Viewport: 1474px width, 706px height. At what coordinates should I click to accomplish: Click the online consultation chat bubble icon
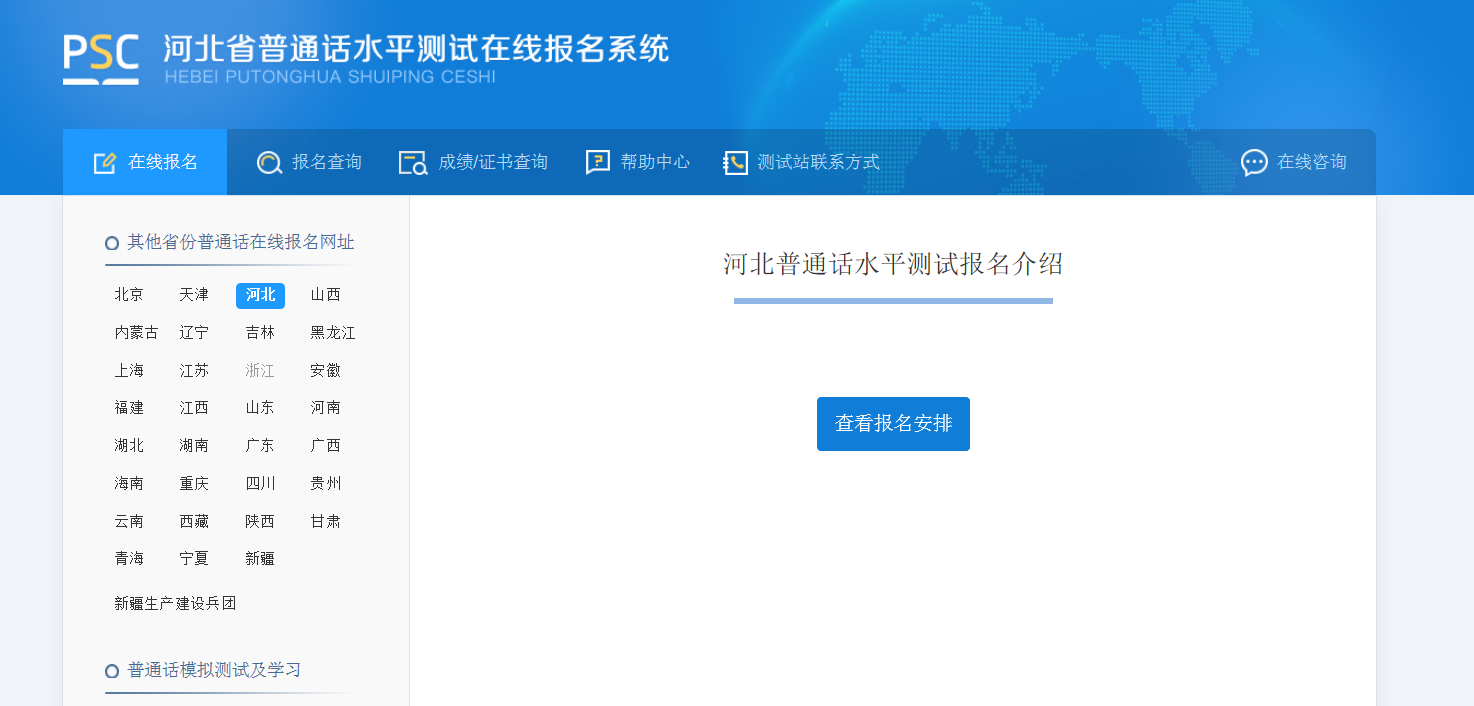pos(1254,163)
